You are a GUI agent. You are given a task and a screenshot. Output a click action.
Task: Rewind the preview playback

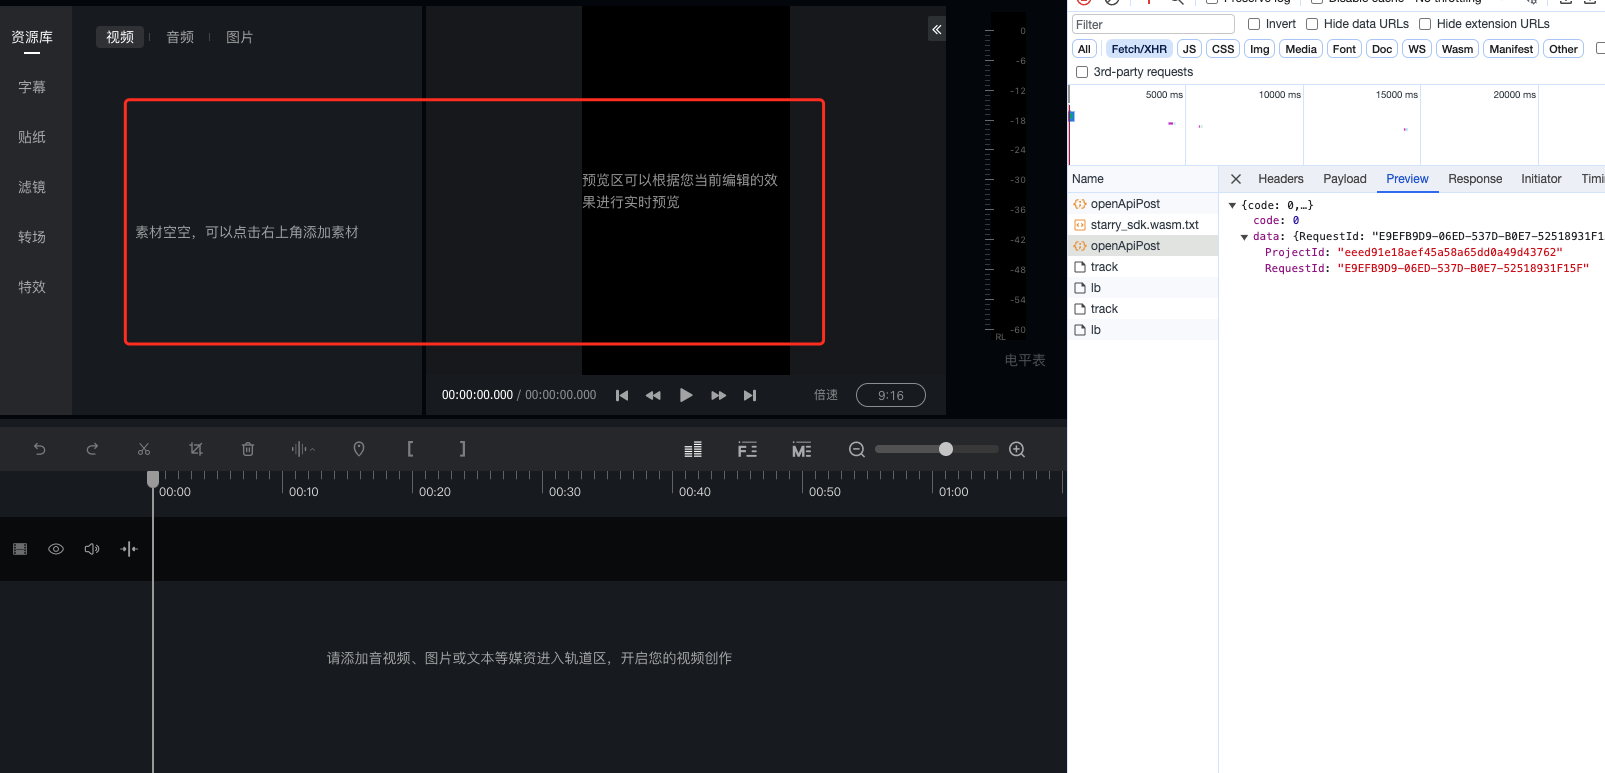(x=653, y=395)
